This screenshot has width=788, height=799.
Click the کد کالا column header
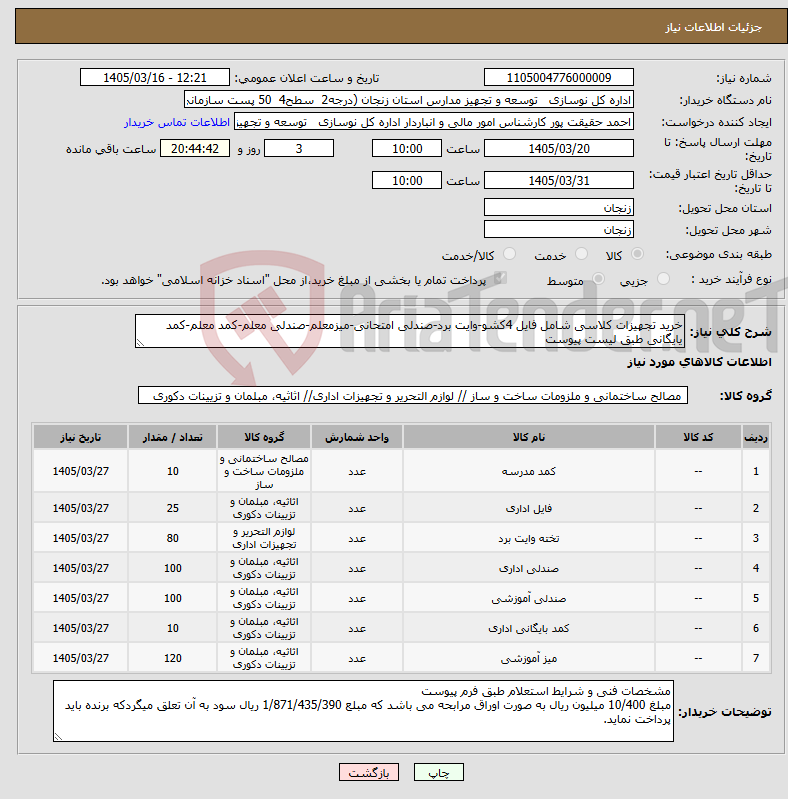click(698, 437)
